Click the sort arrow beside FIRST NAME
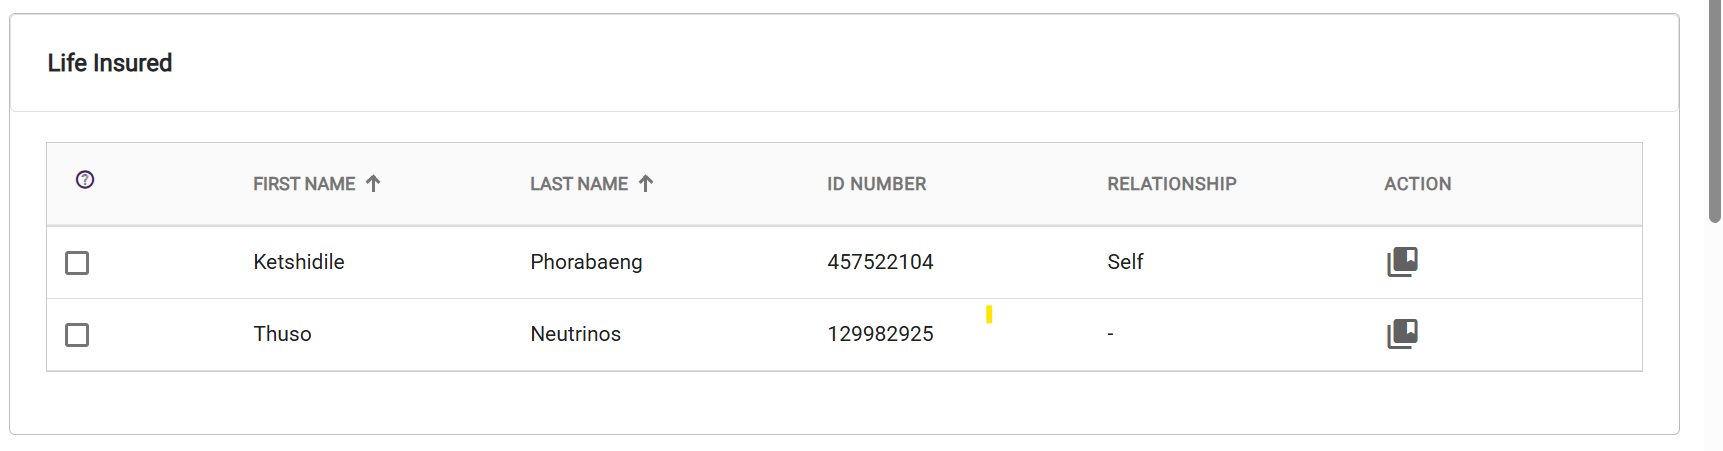The image size is (1723, 451). tap(373, 183)
